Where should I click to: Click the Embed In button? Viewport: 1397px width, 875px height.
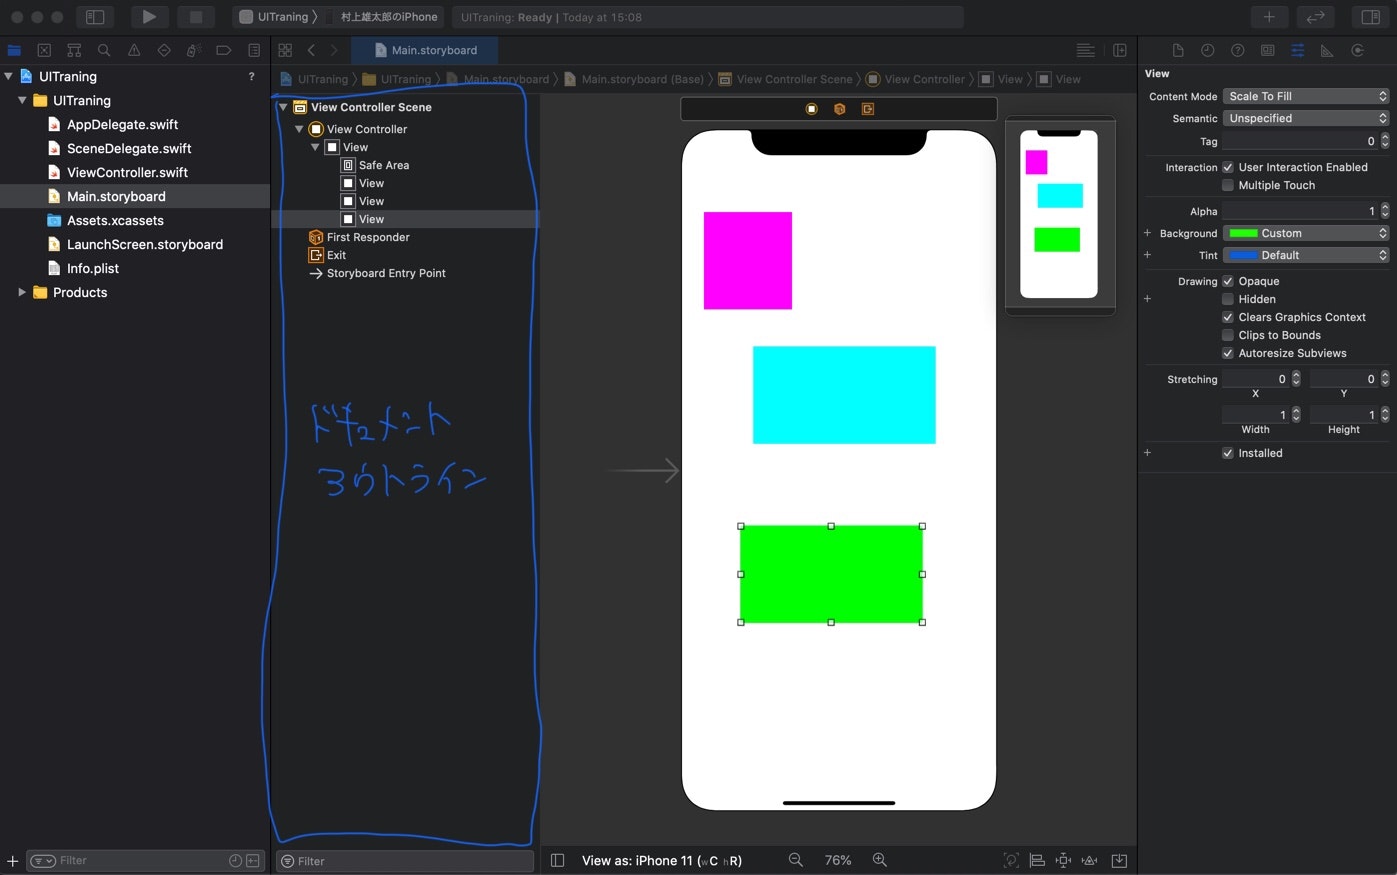point(1119,860)
